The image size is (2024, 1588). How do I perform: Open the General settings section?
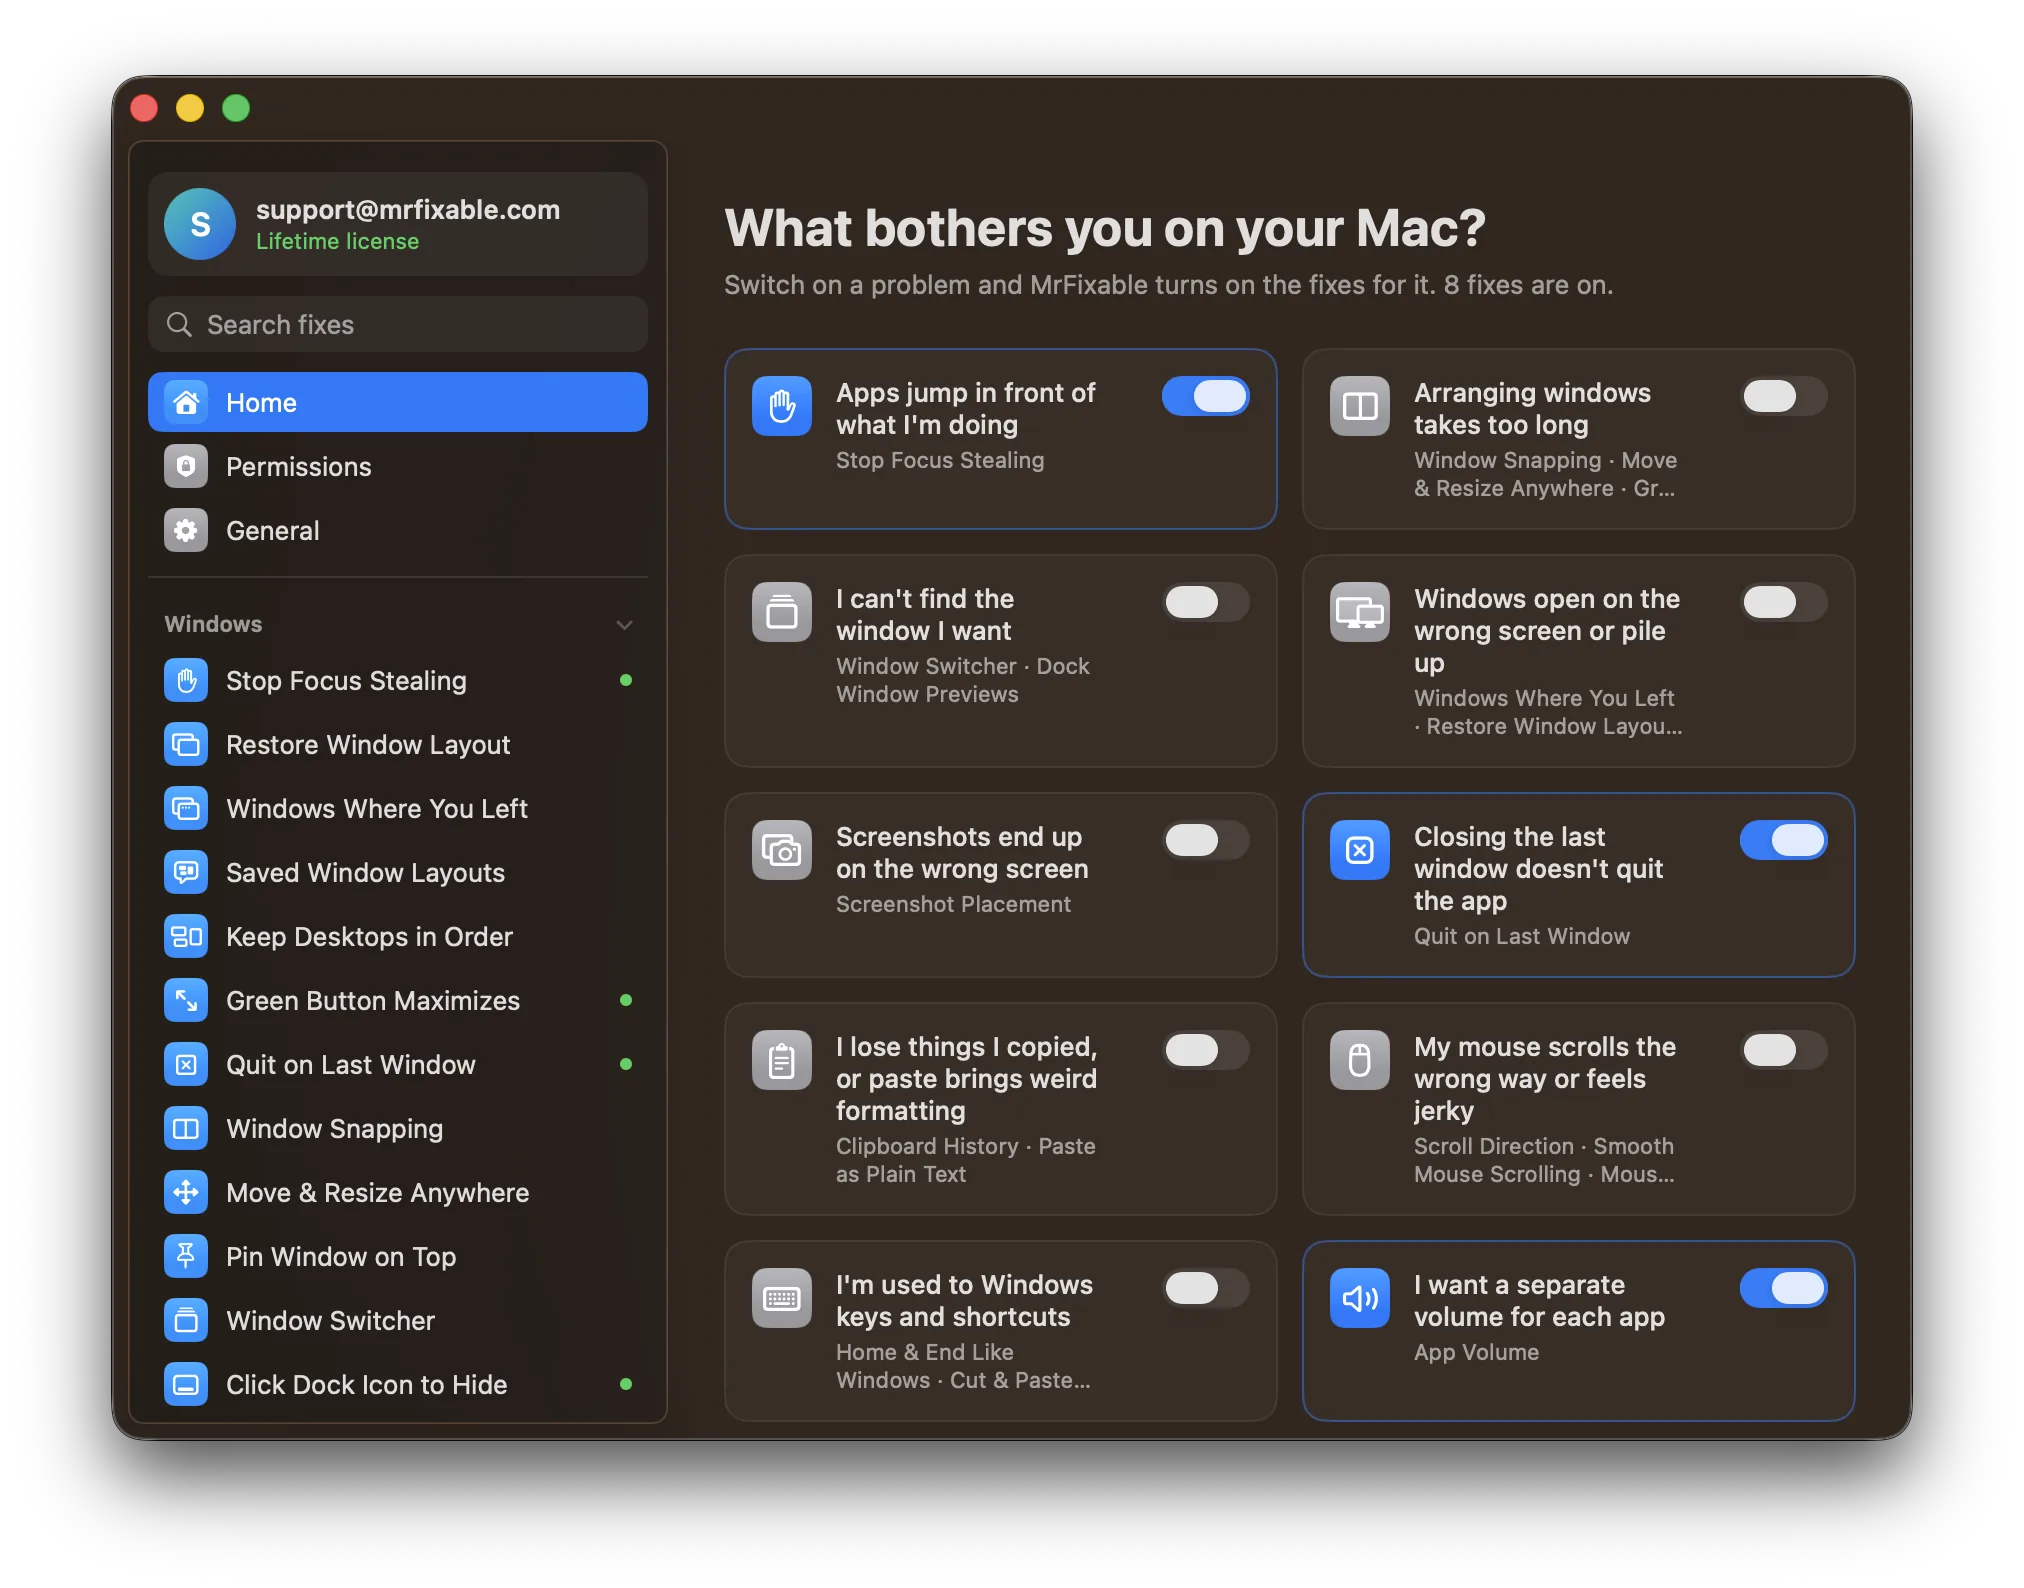coord(398,530)
